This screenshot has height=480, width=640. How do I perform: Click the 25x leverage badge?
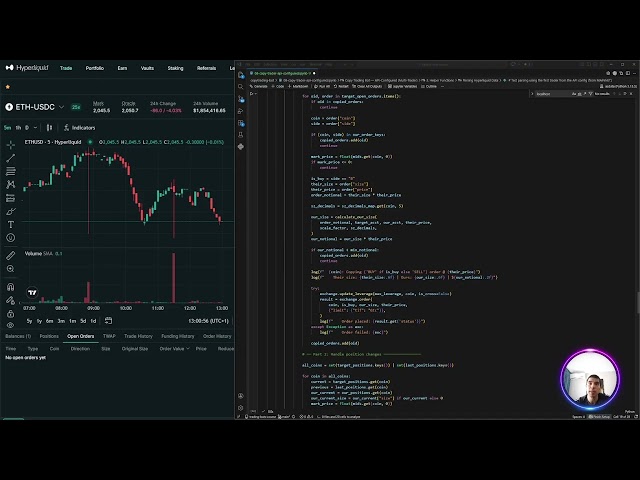tap(76, 107)
